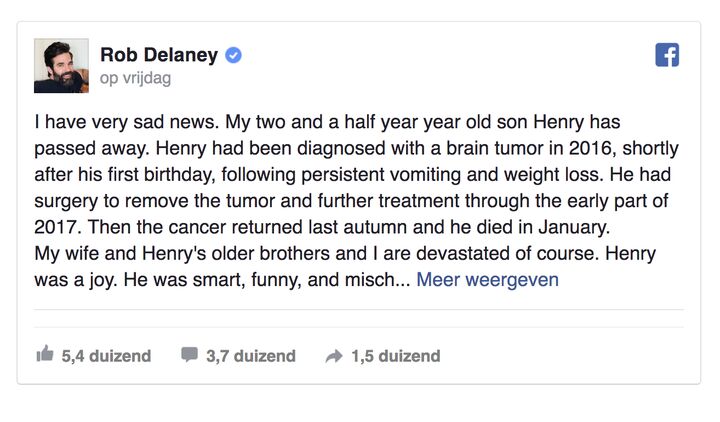720x422 pixels.
Task: Open the Rob Delaney name link
Action: [x=159, y=55]
